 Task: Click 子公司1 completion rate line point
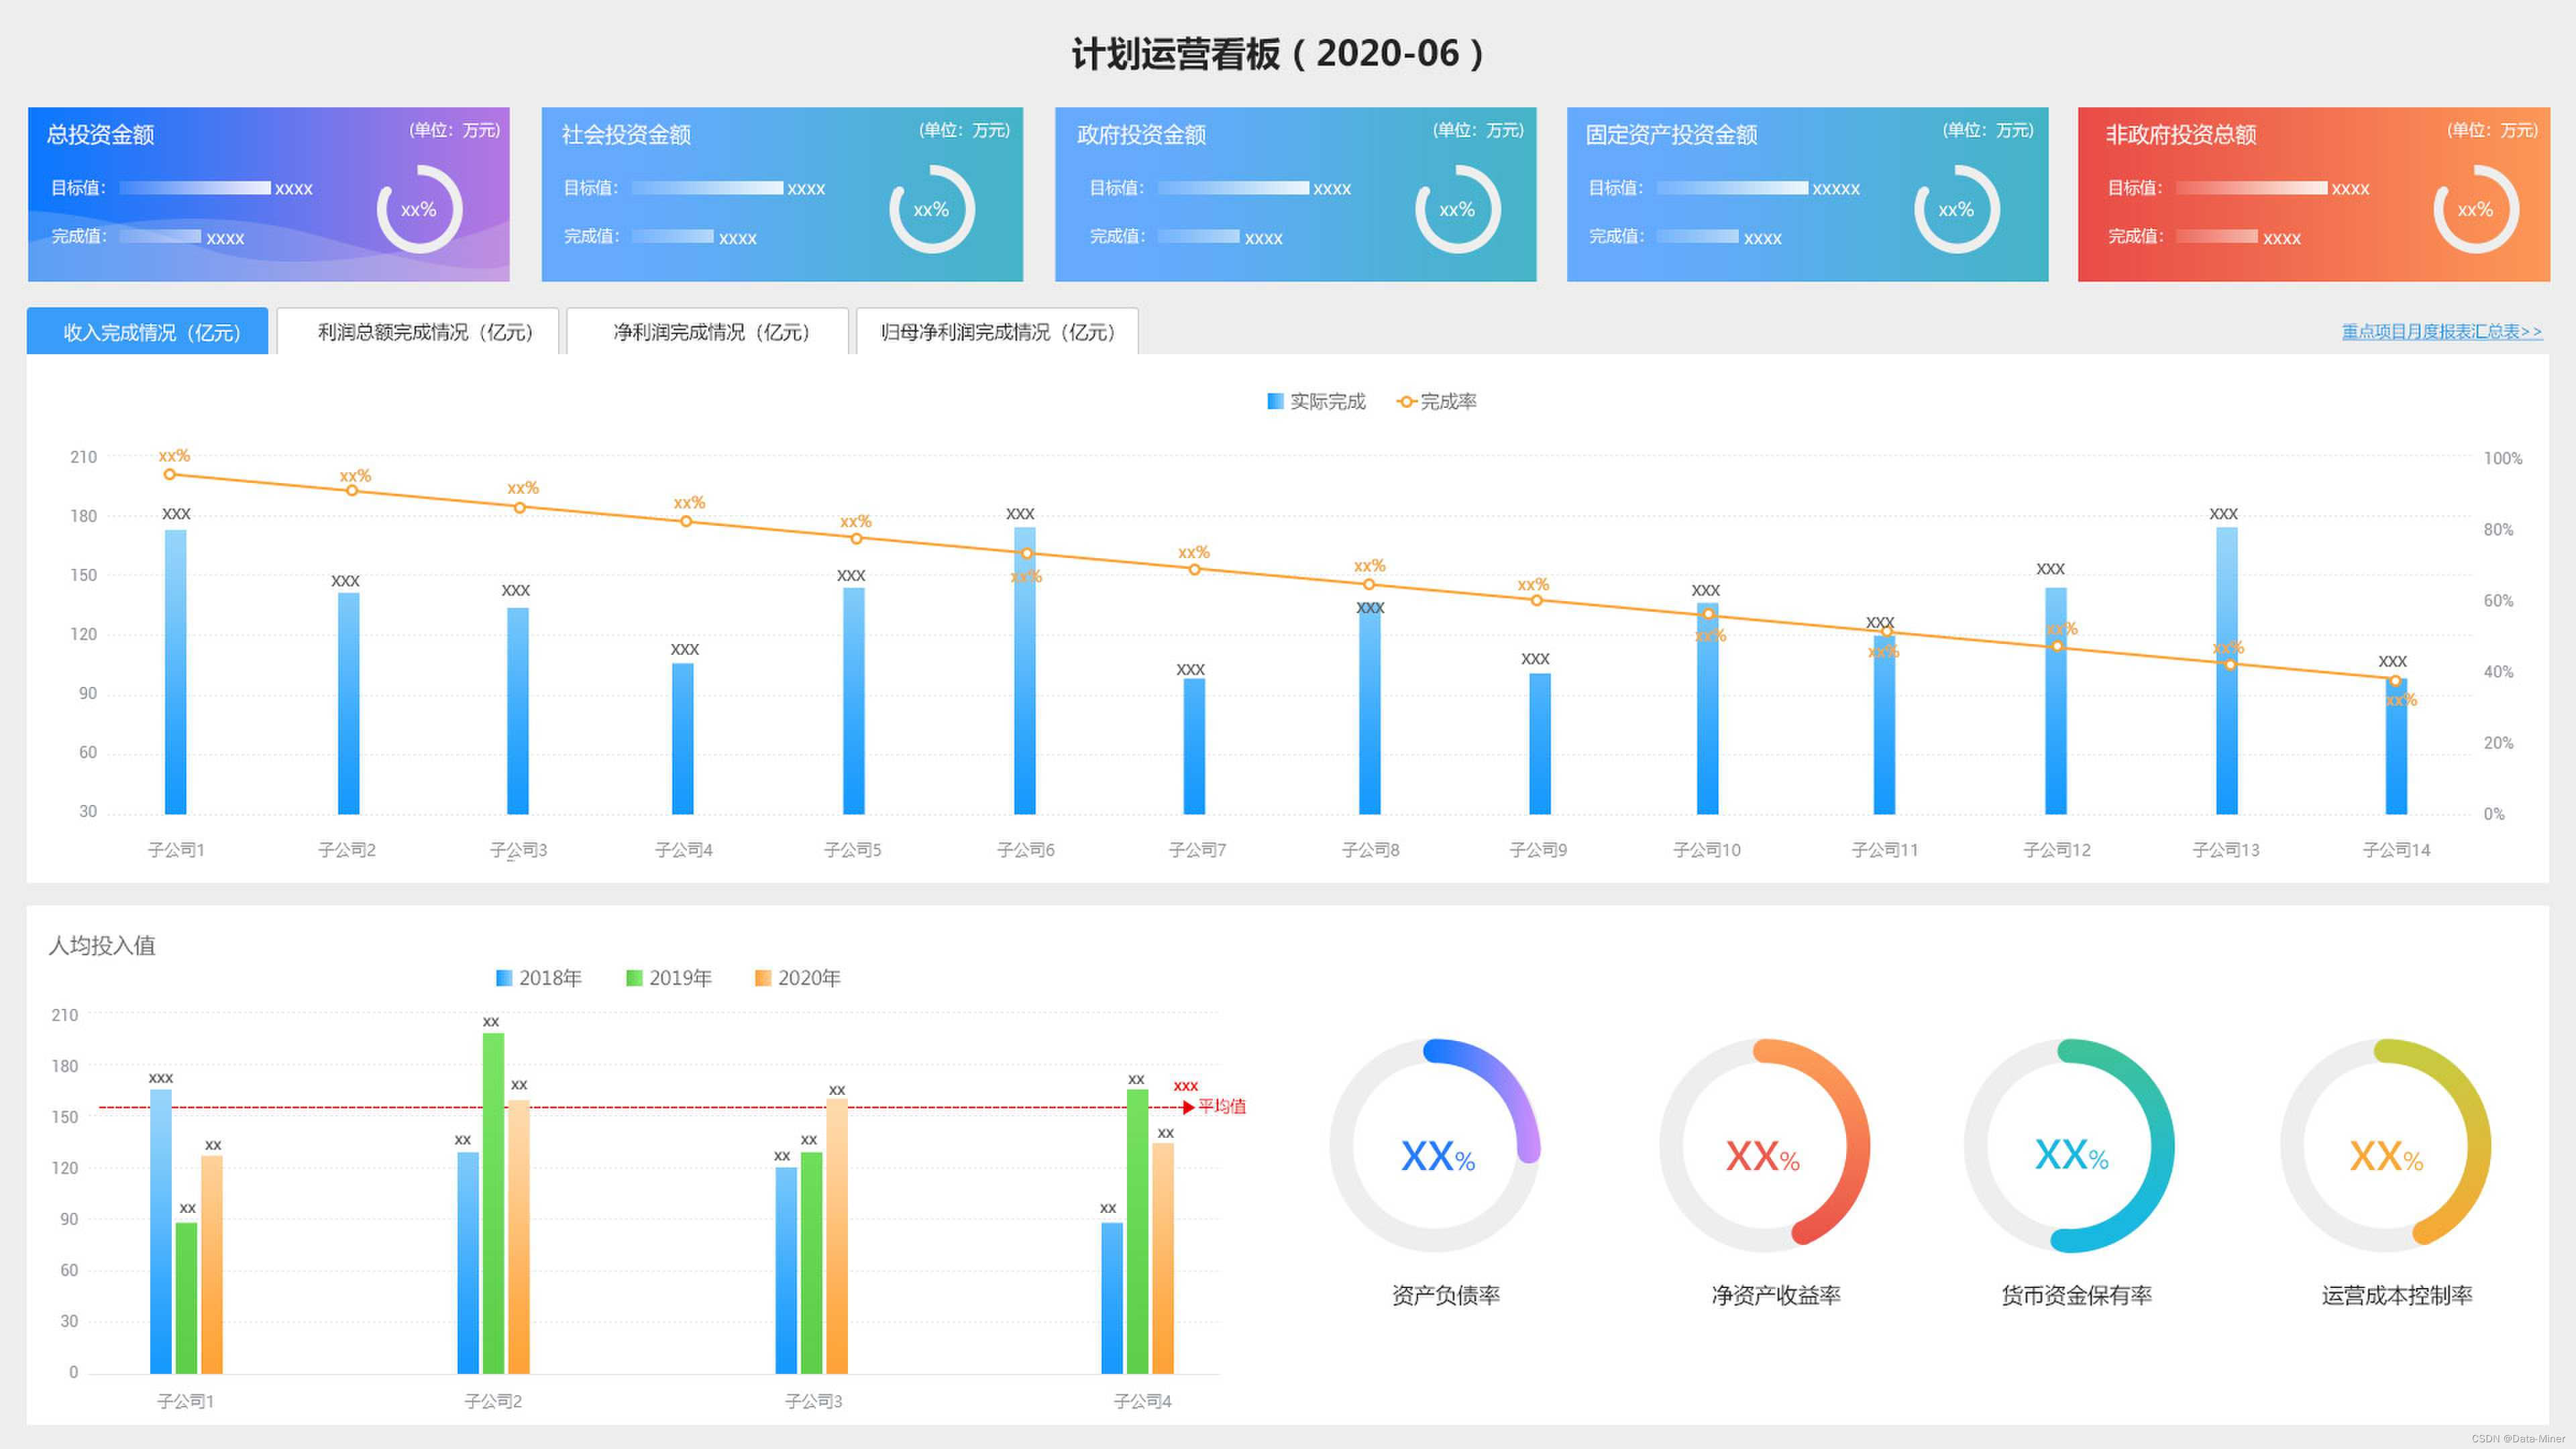tap(170, 475)
